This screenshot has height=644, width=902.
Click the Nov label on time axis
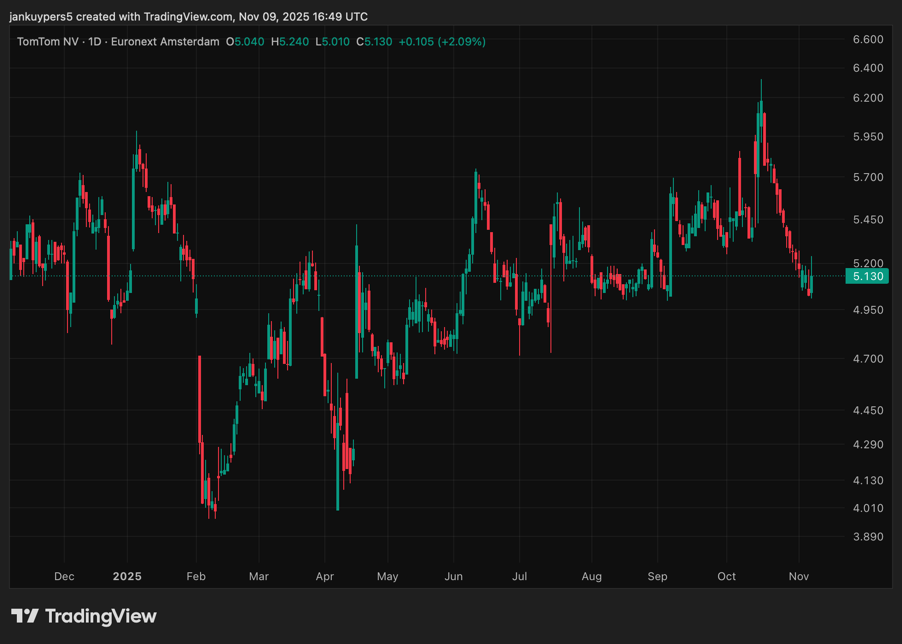coord(798,576)
